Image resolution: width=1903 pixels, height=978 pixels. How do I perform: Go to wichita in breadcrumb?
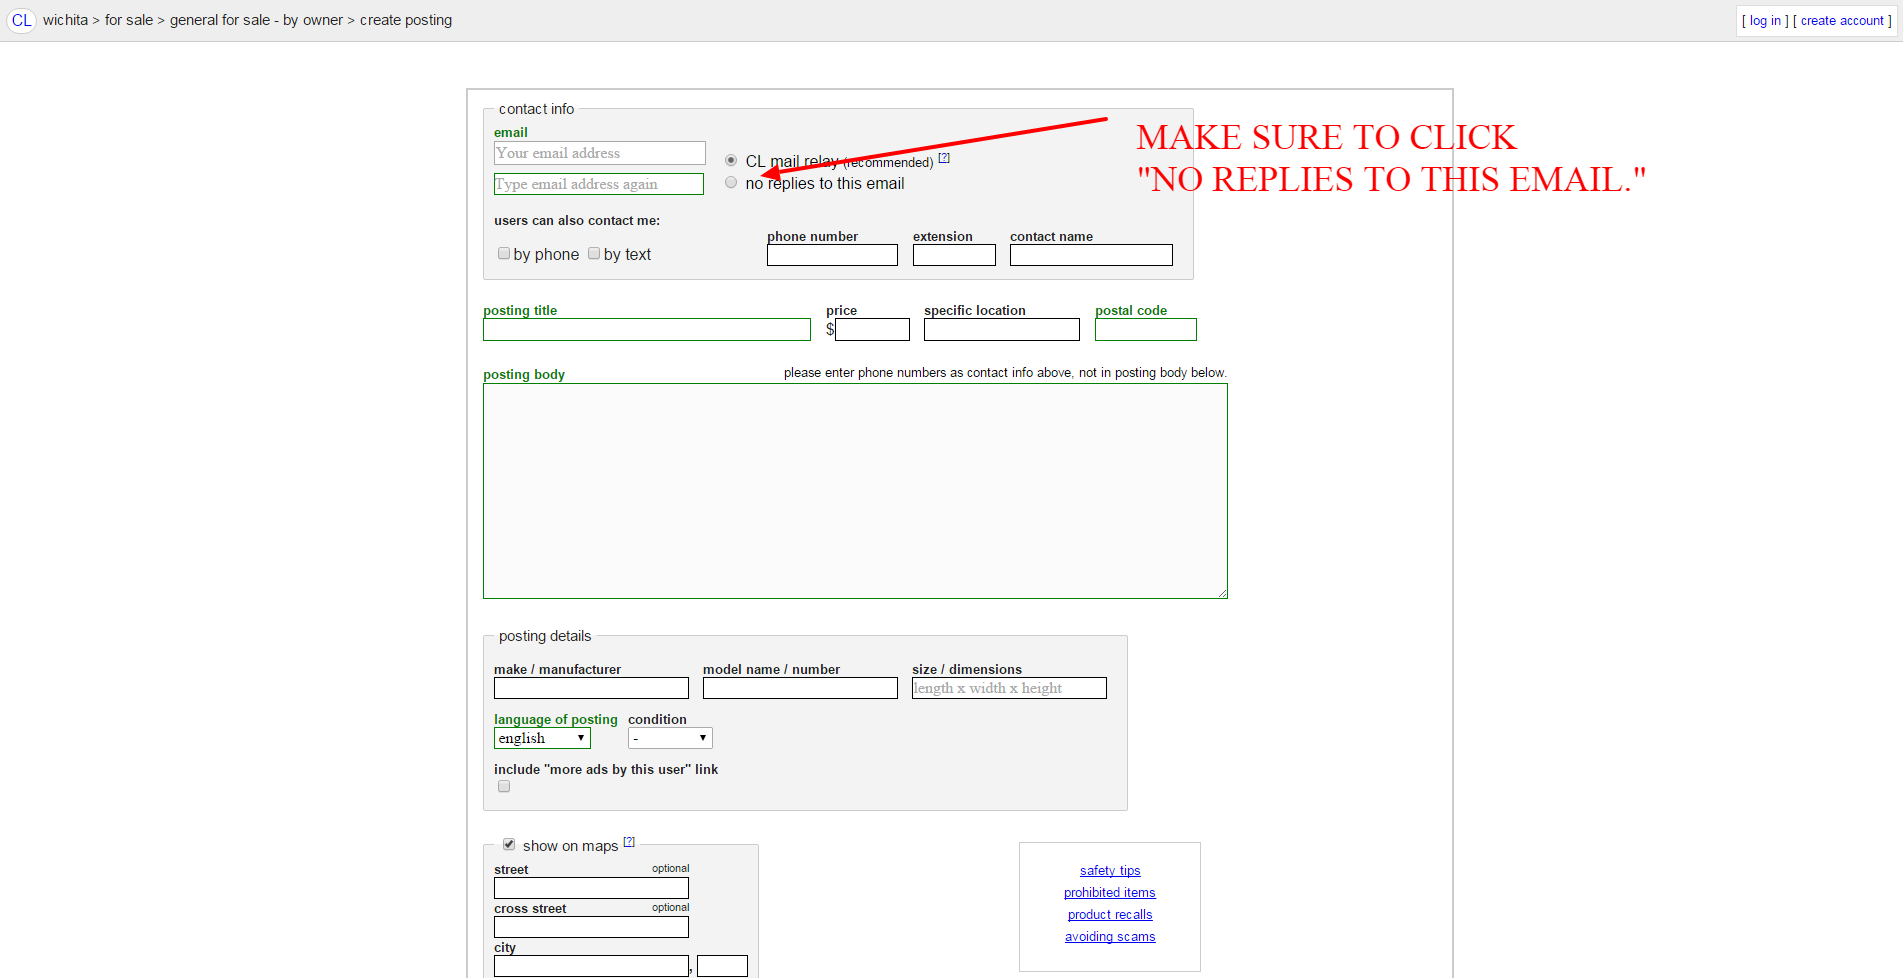[x=65, y=20]
